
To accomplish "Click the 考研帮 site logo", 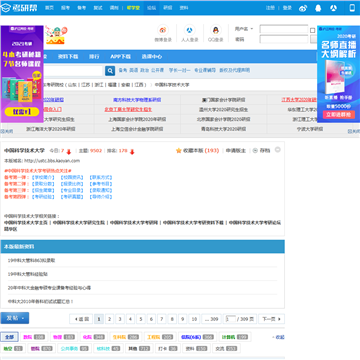I will point(20,8).
